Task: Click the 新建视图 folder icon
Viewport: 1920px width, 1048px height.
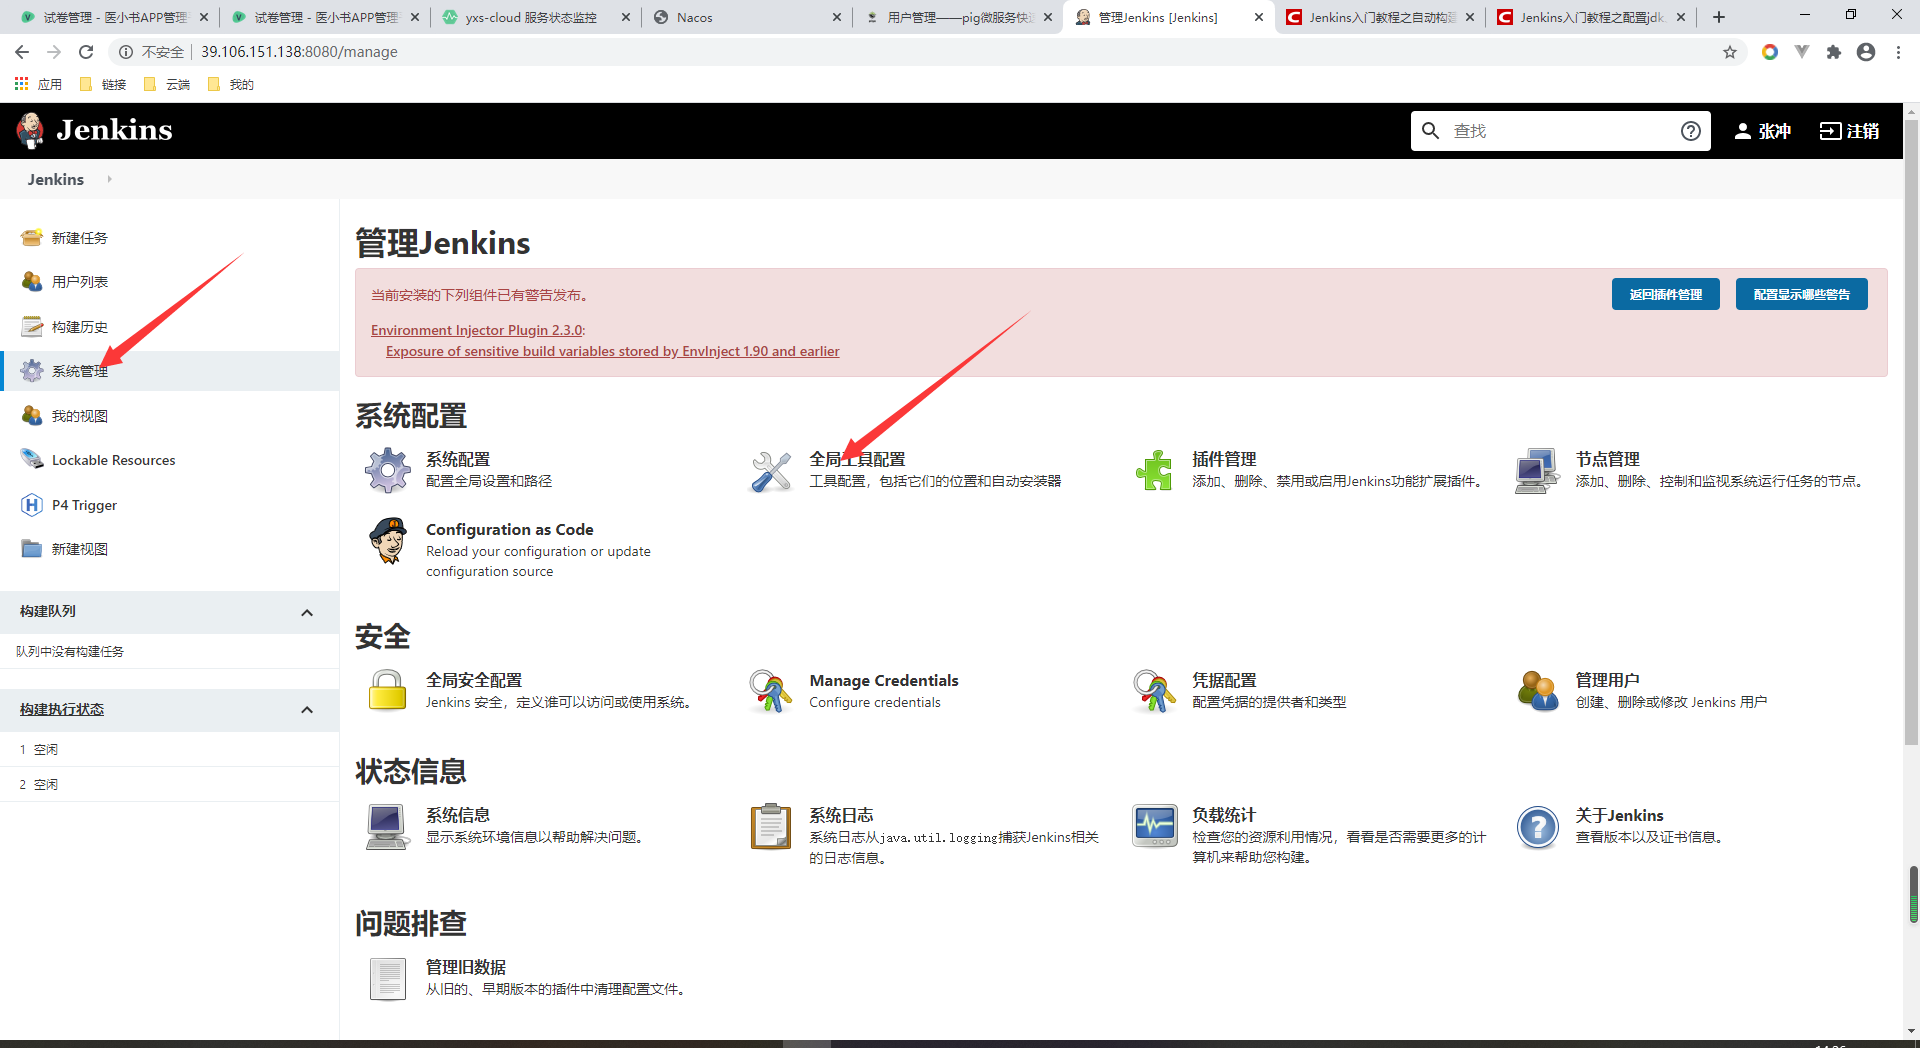Action: pos(32,549)
